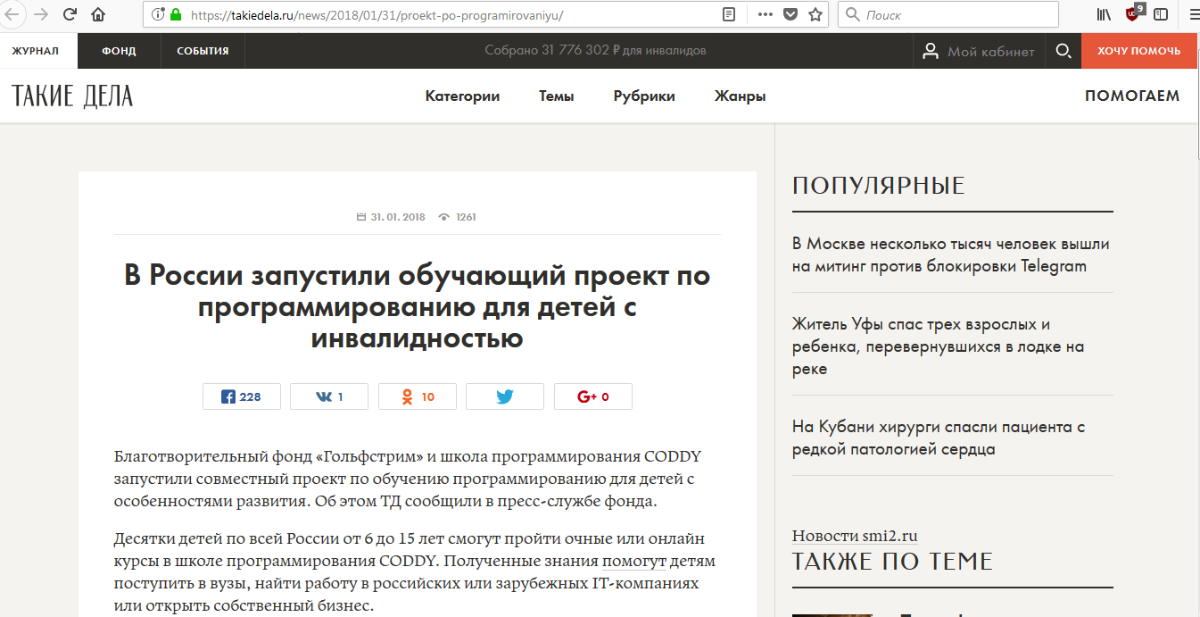This screenshot has height=617, width=1200.
Task: Open the Категории menu
Action: pyautogui.click(x=462, y=96)
